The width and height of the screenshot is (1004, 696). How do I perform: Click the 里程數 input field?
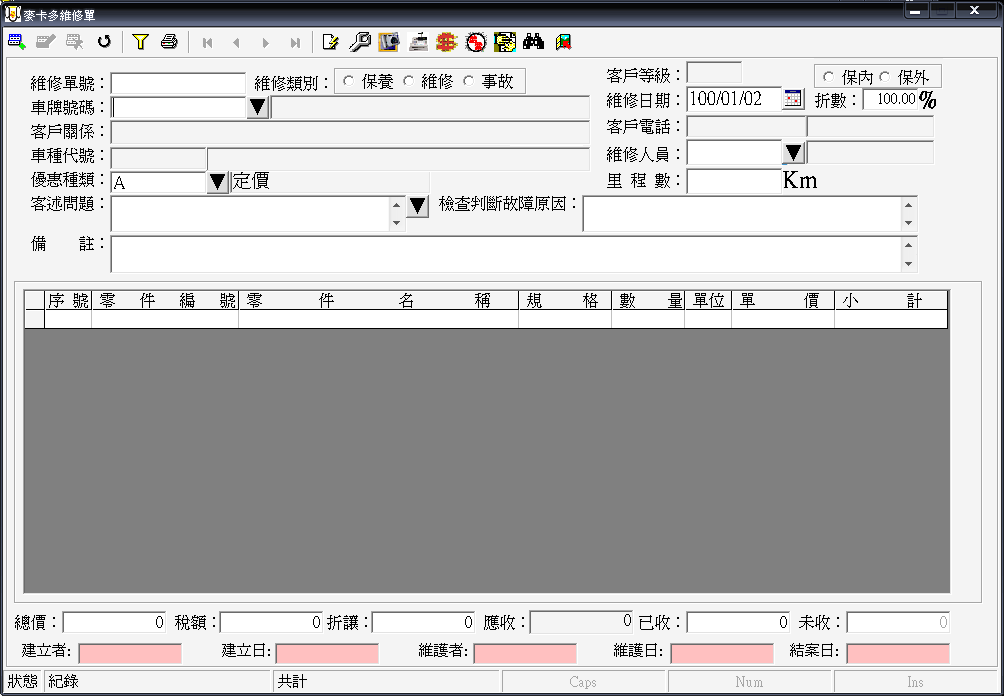pos(733,181)
